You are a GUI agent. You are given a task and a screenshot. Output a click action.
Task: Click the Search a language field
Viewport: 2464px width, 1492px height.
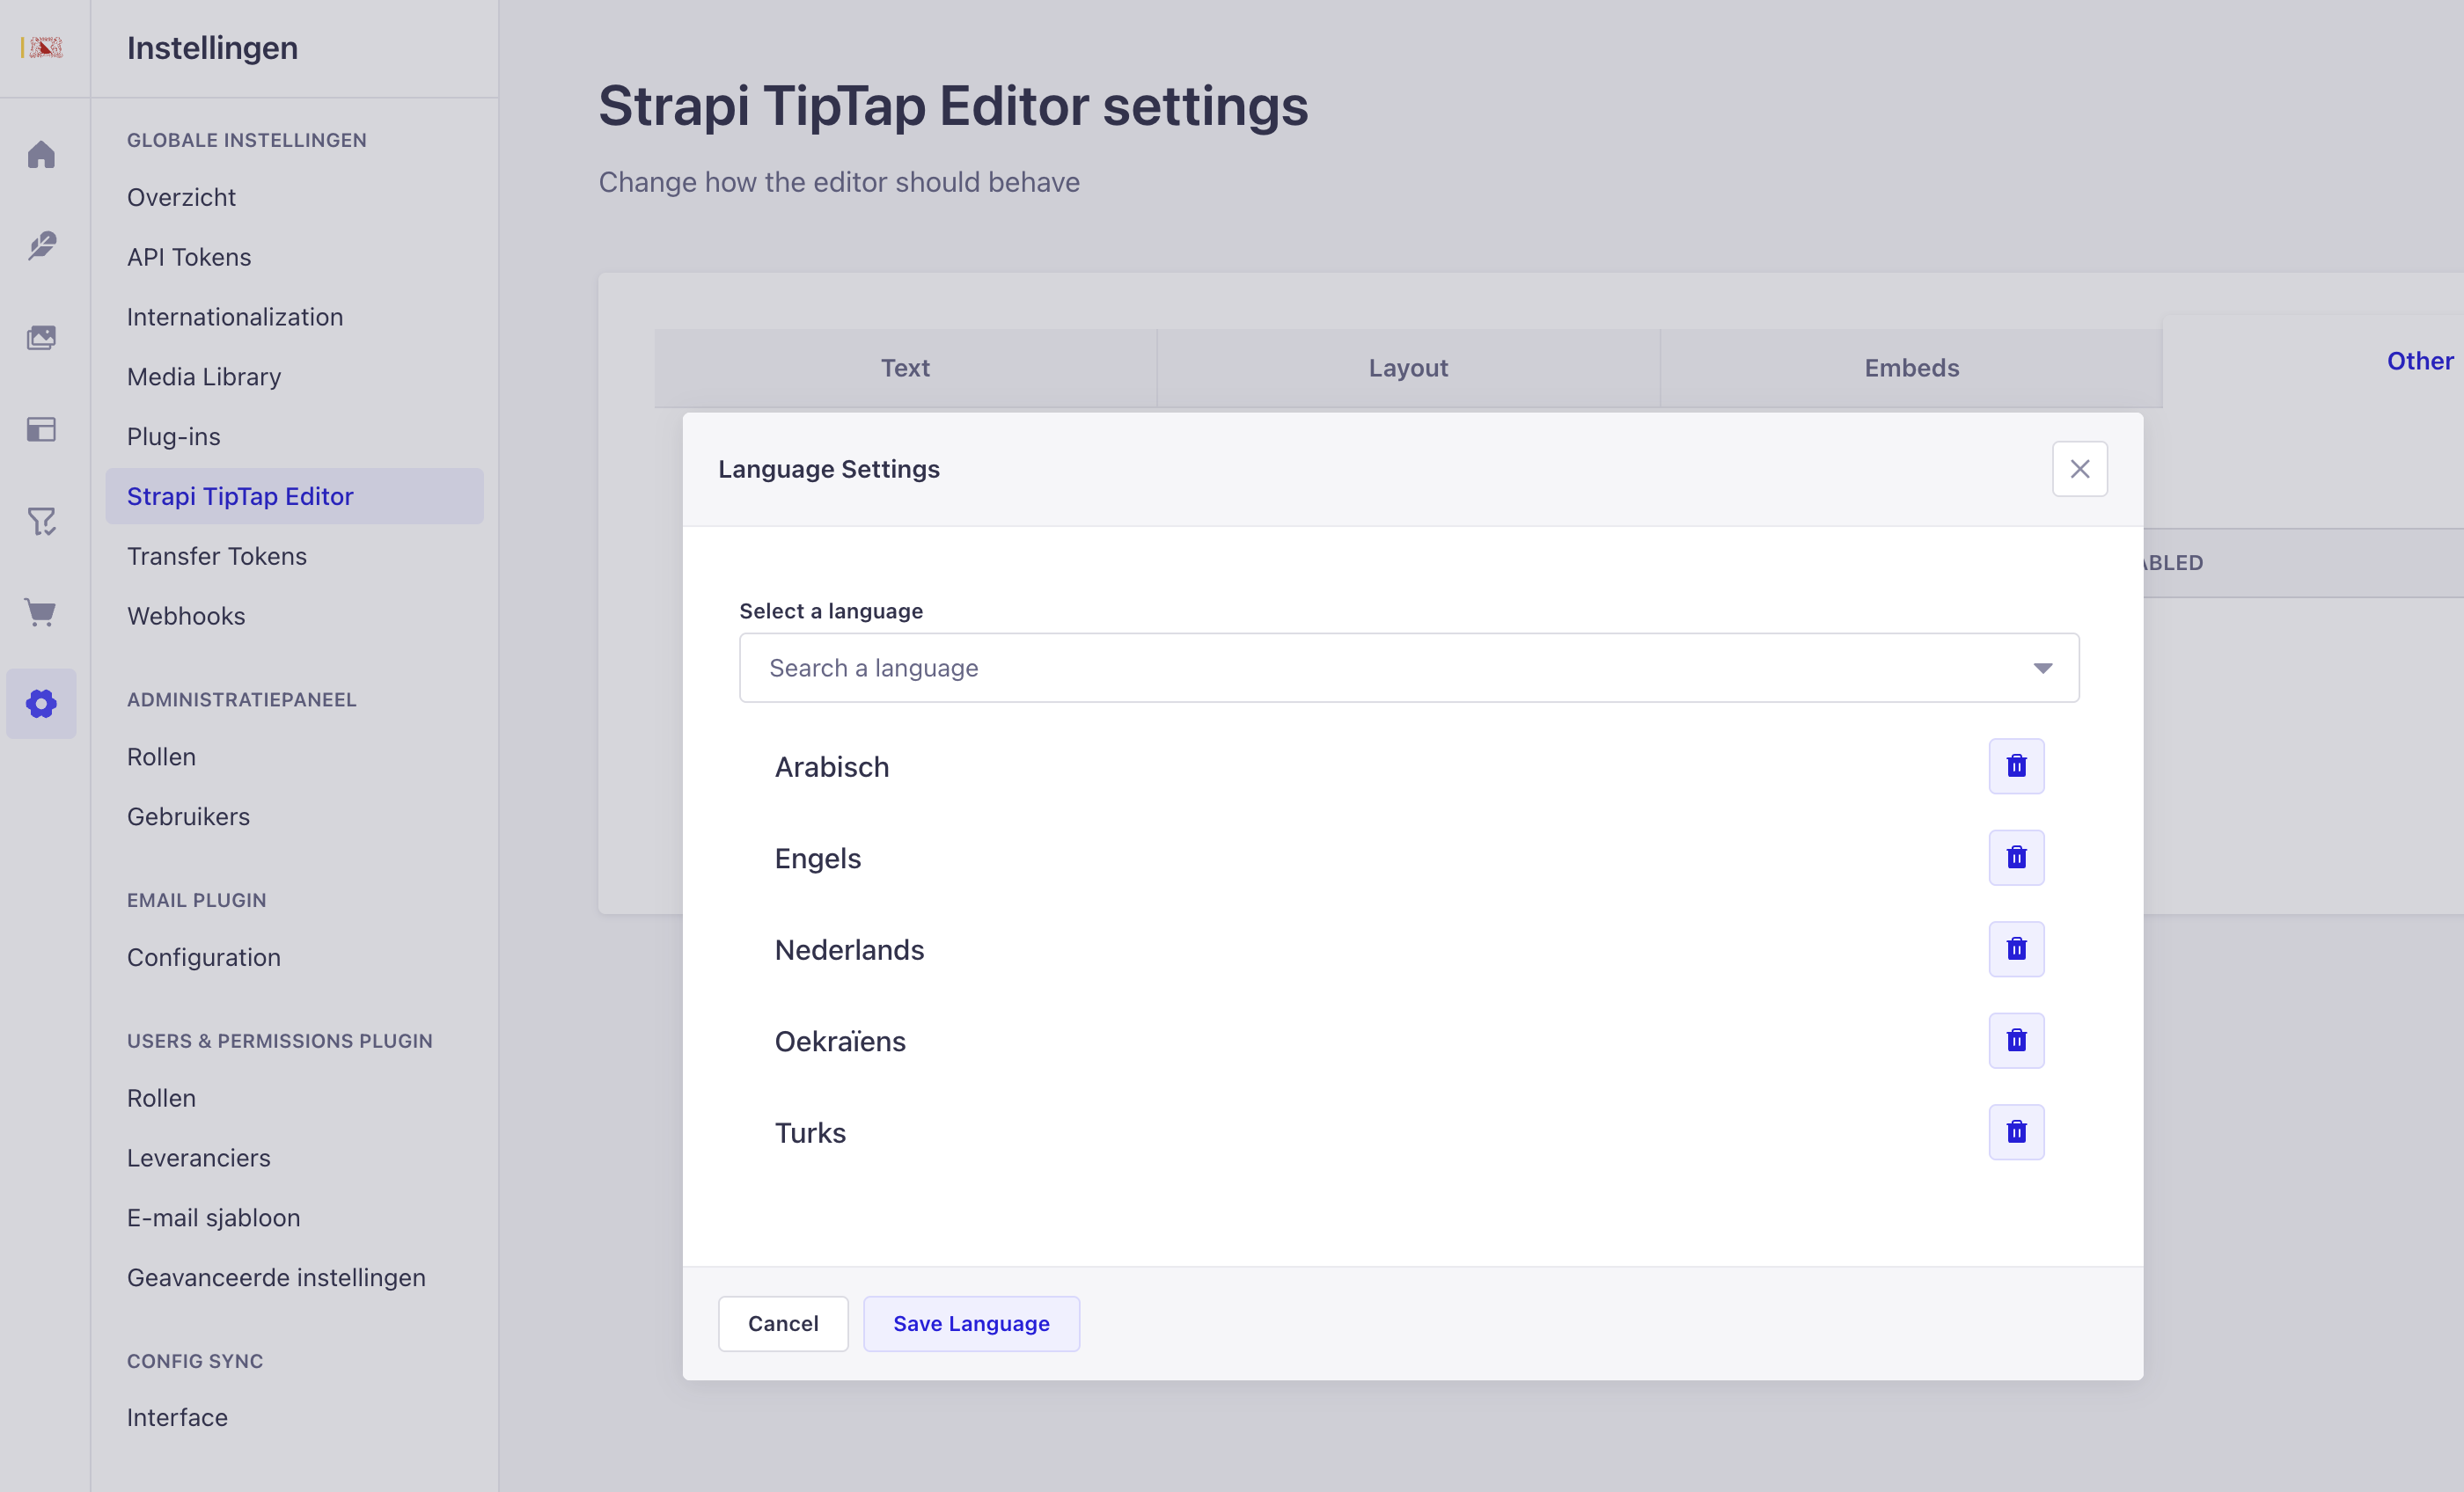click(1409, 668)
